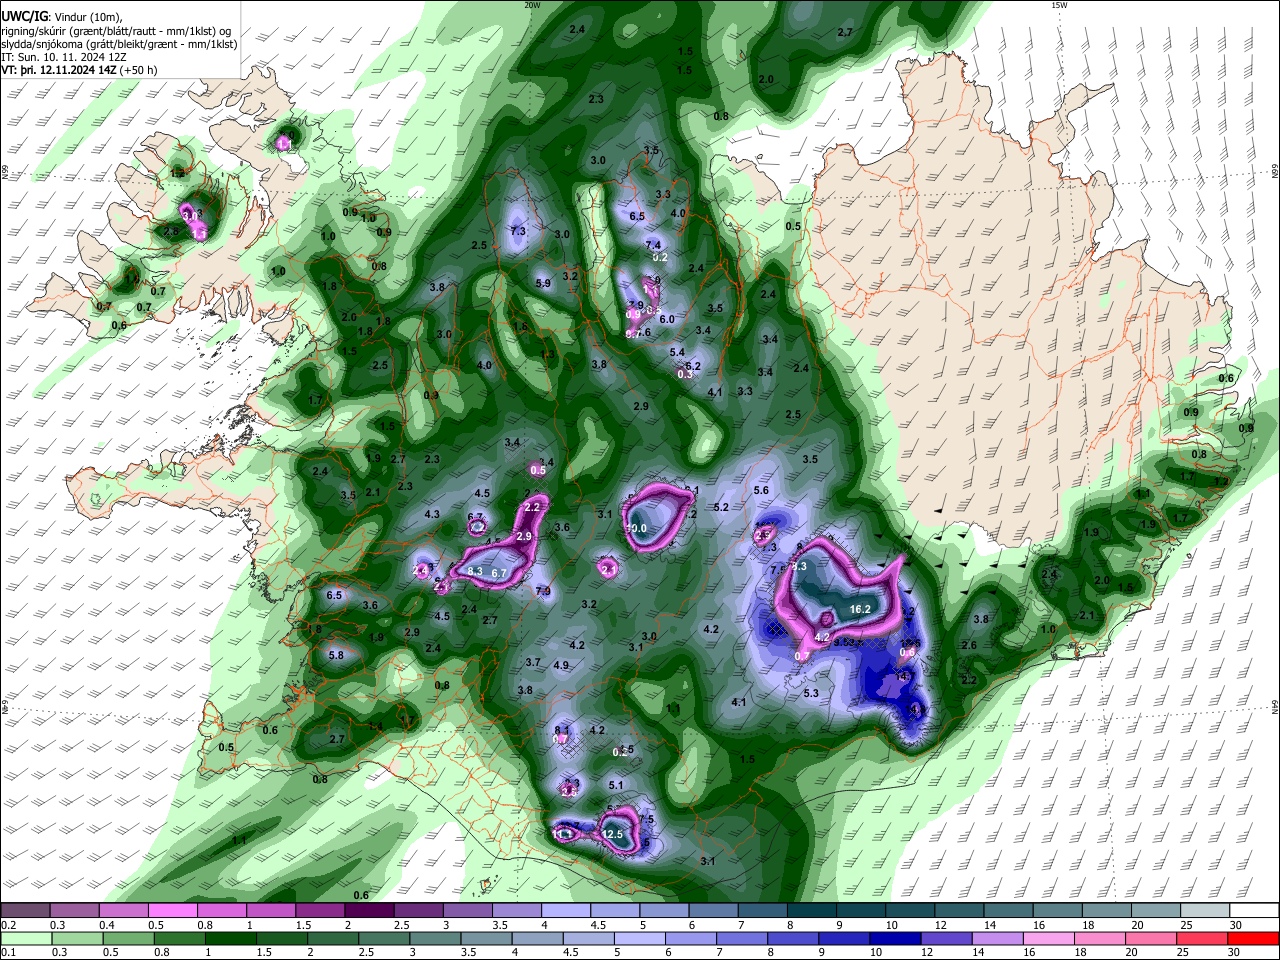
Task: Click the bright pink 0.5 swatch in upper legend row
Action: pyautogui.click(x=174, y=911)
